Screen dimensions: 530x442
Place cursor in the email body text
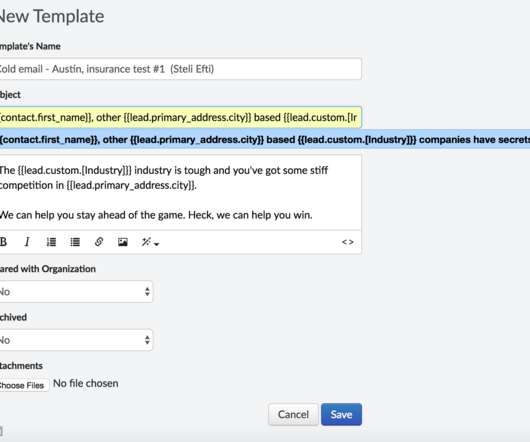[180, 193]
